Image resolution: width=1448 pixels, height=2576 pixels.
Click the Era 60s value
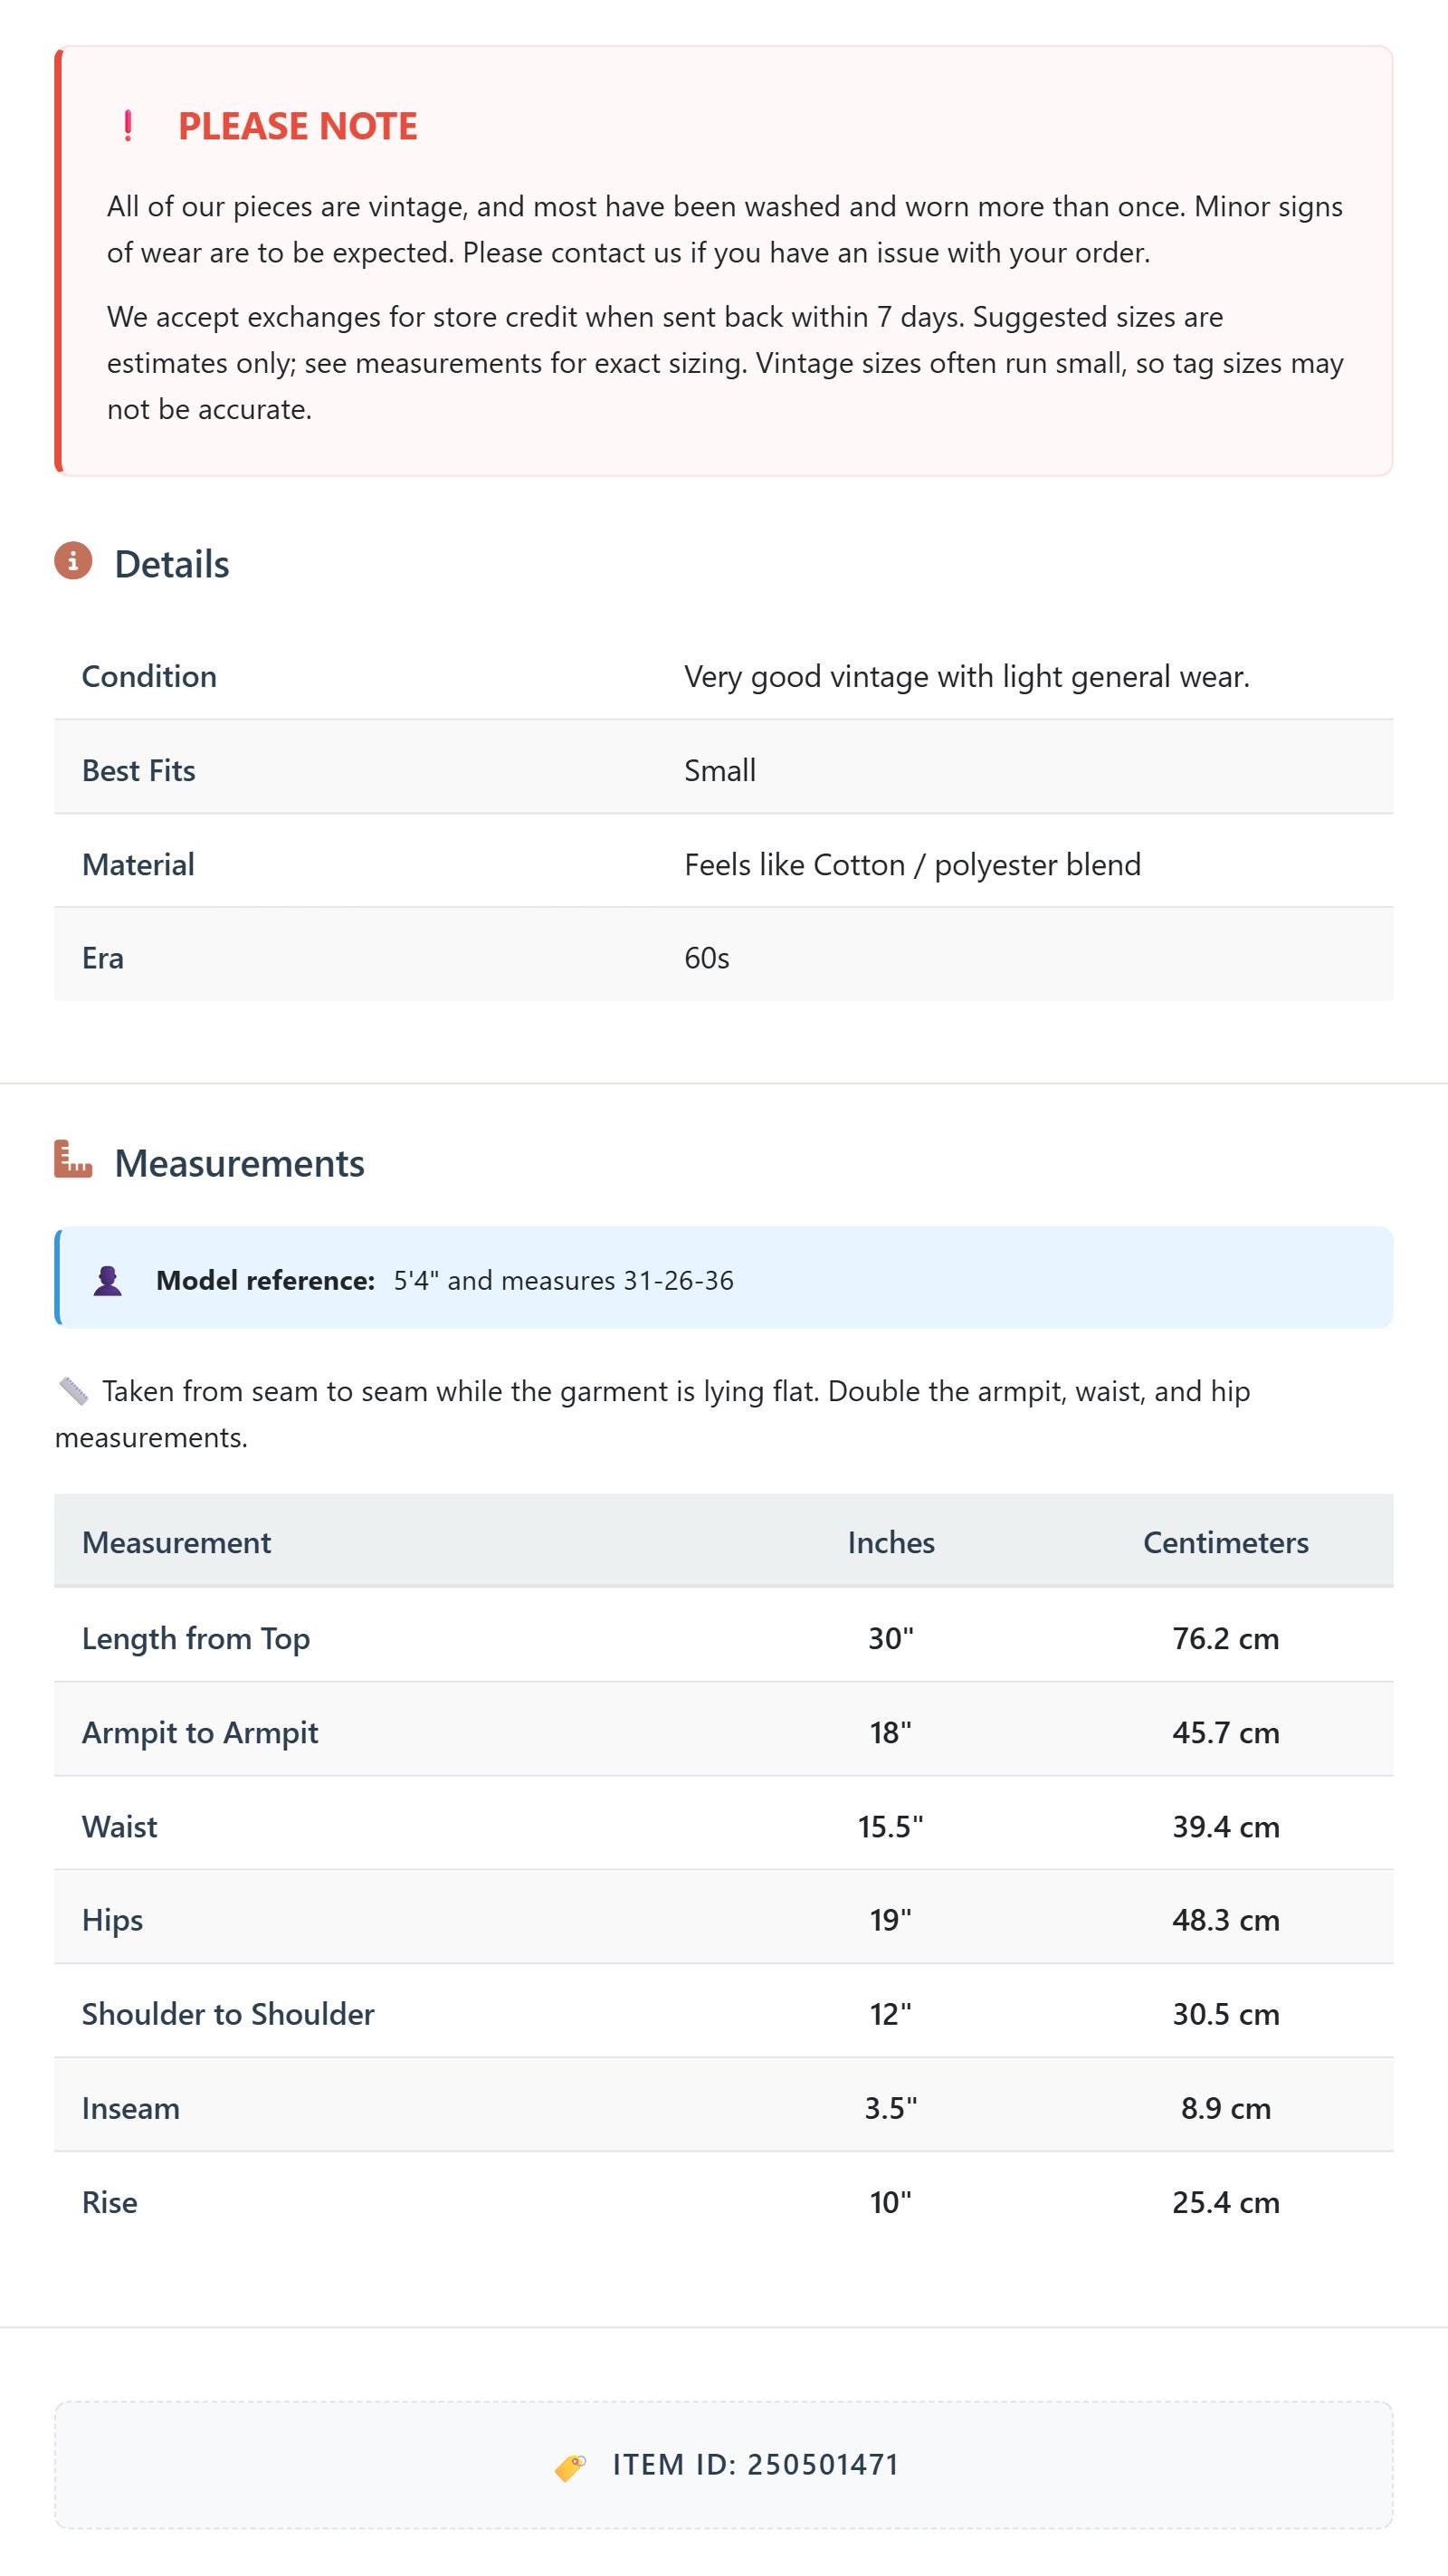click(707, 958)
